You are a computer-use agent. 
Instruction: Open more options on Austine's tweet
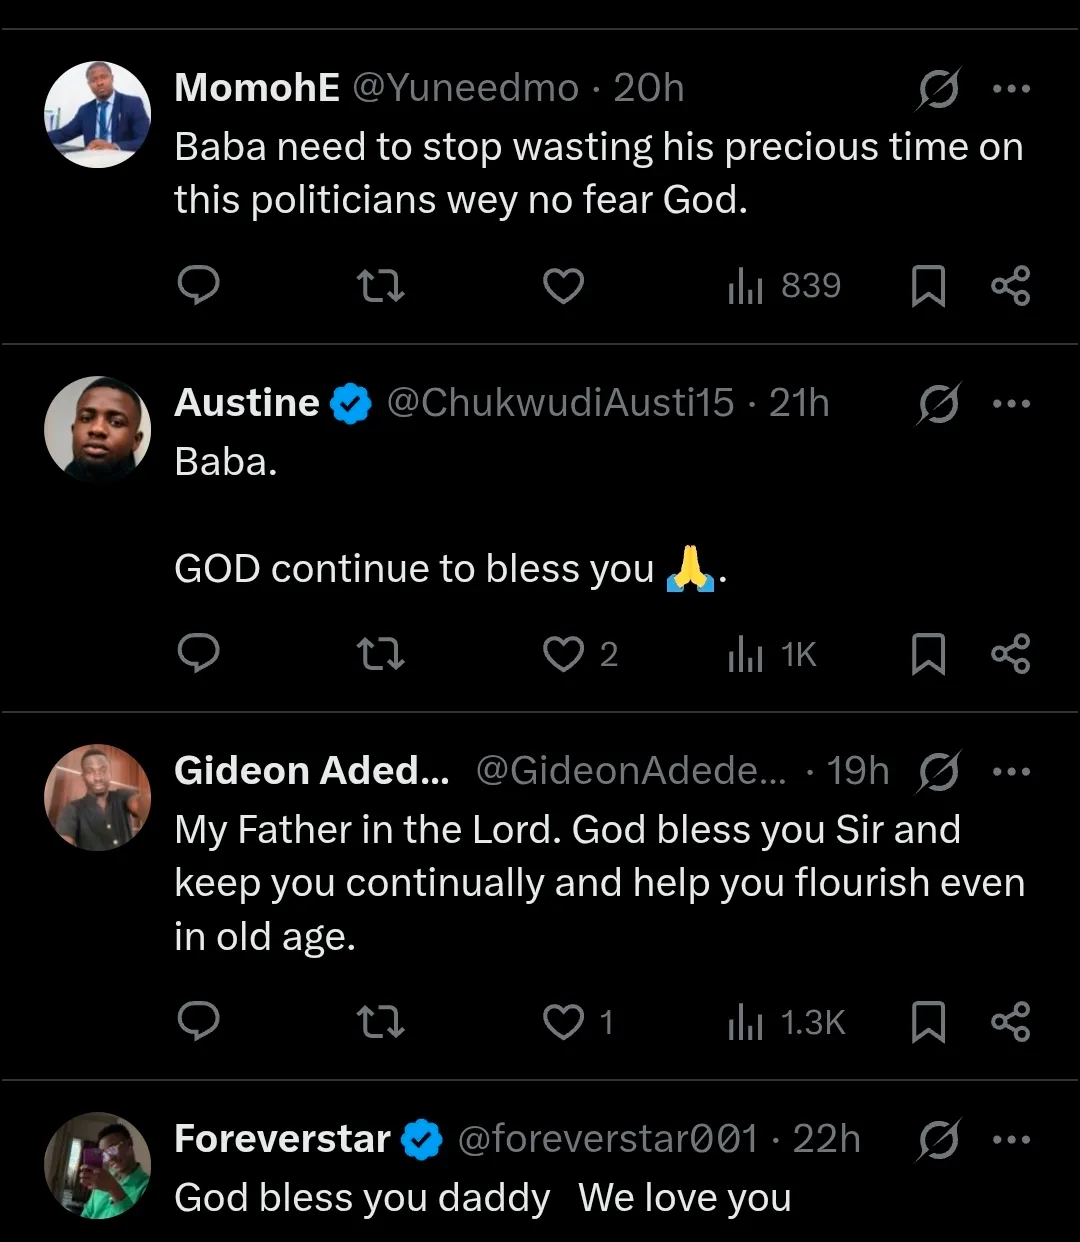pos(1010,404)
